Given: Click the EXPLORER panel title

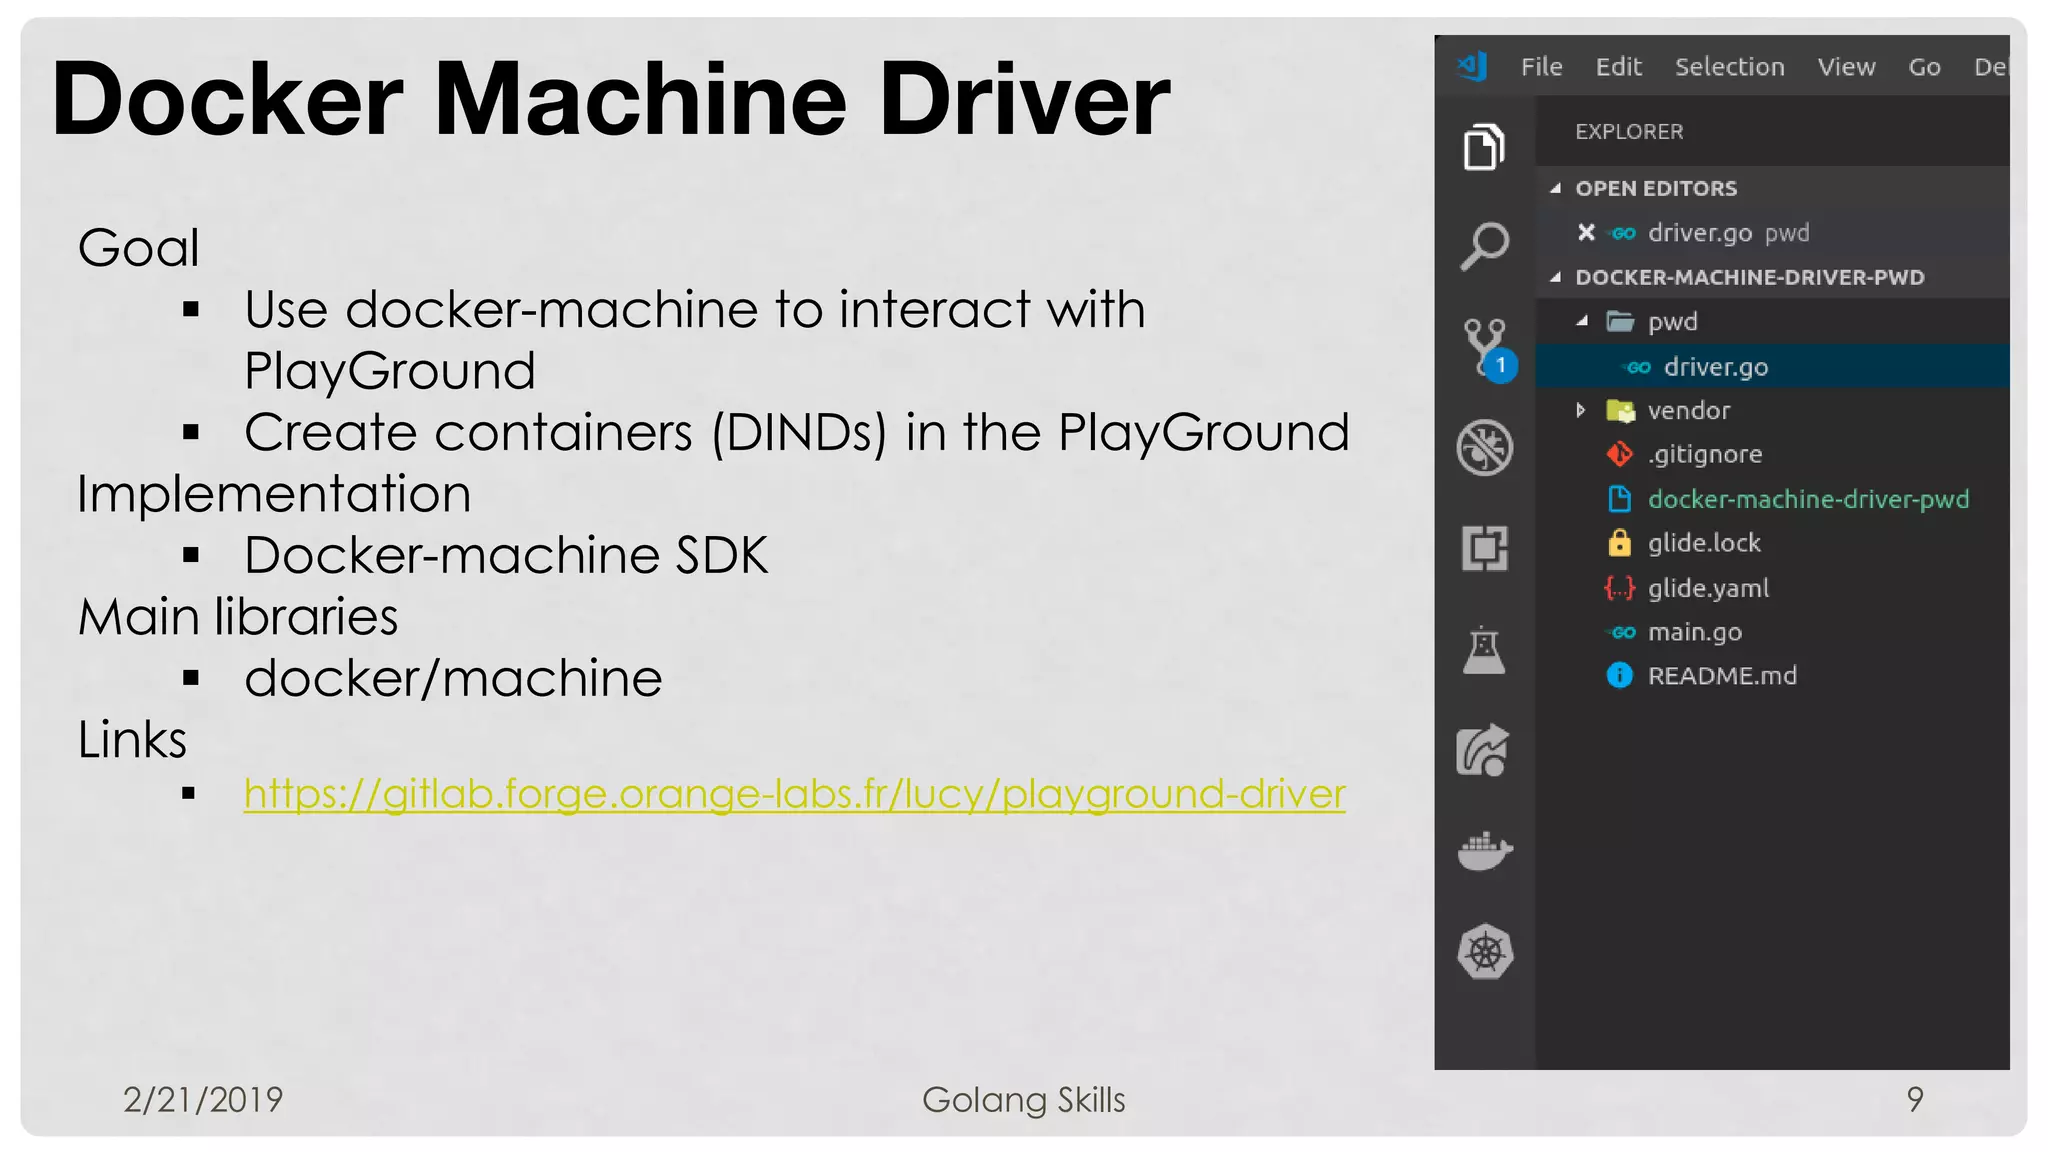Looking at the screenshot, I should coord(1629,132).
